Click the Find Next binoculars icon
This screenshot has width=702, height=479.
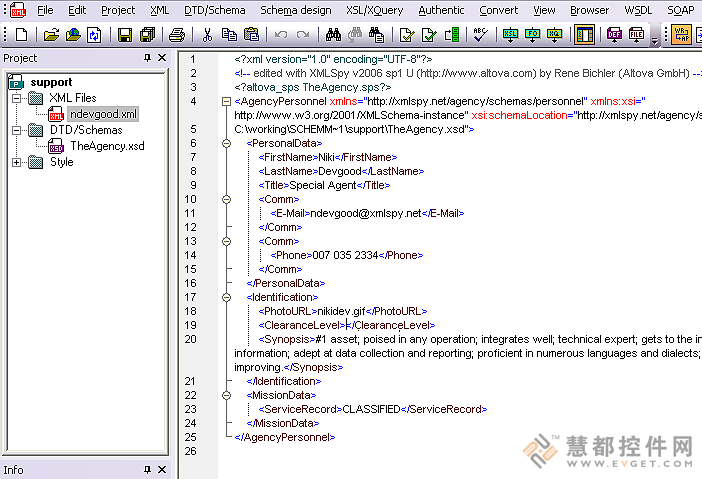tap(355, 34)
